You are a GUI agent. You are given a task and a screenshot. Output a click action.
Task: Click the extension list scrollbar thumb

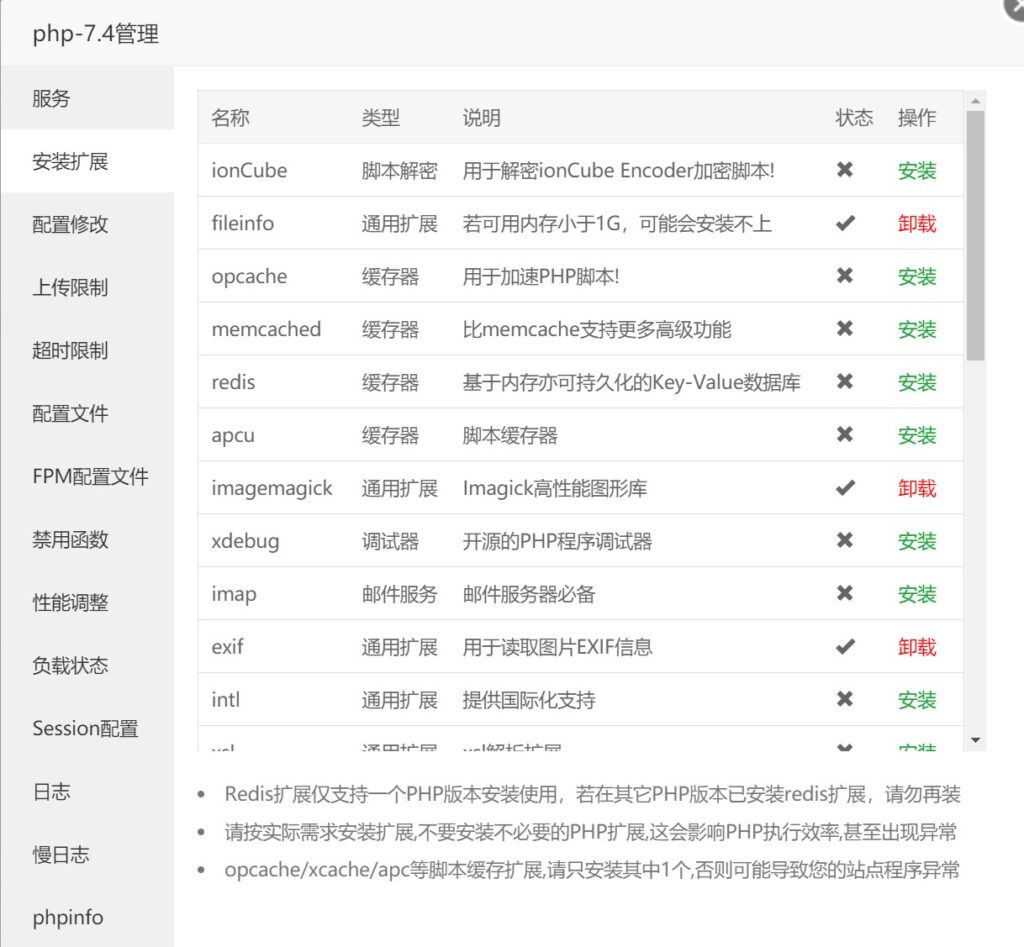tap(975, 235)
